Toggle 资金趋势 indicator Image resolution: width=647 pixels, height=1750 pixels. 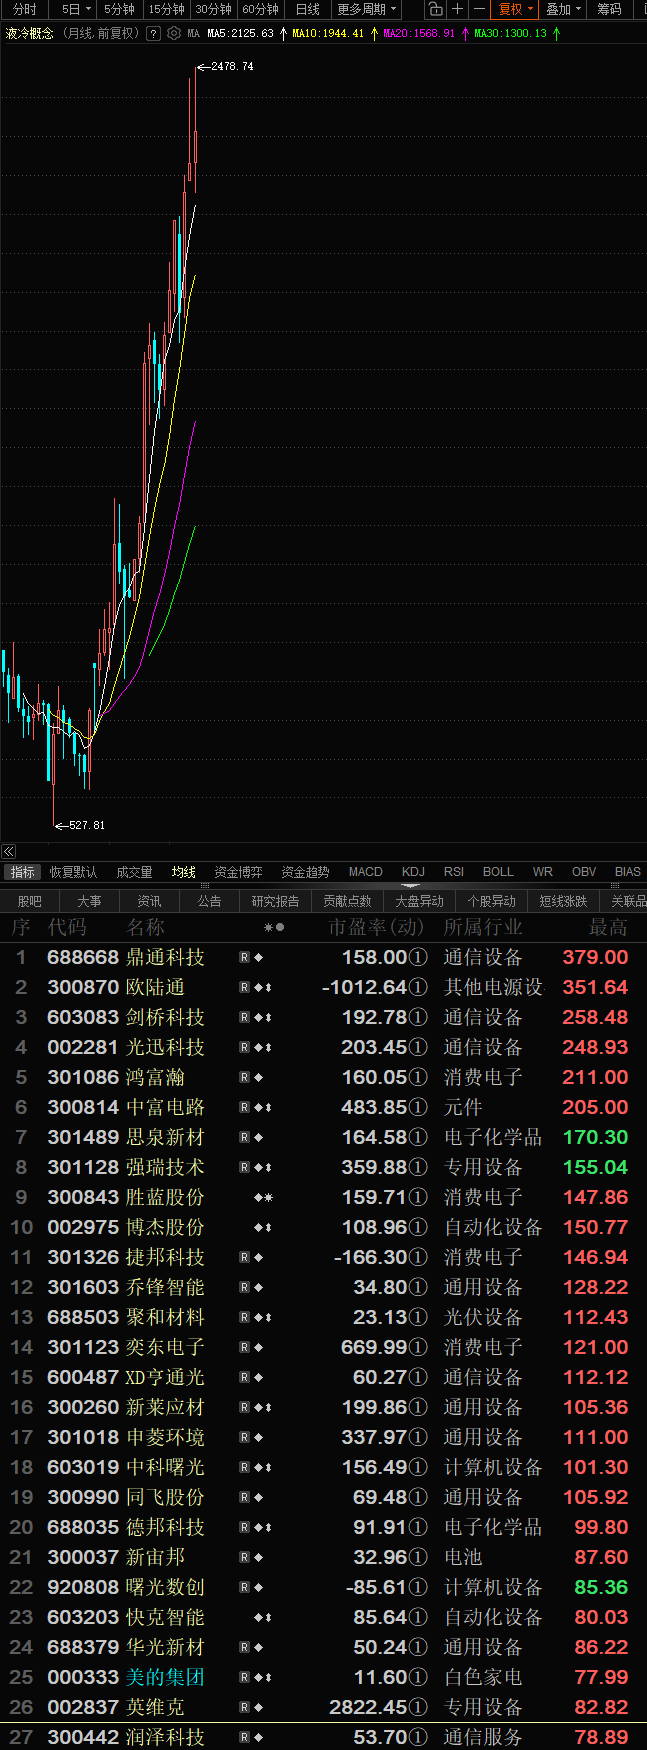[x=305, y=872]
